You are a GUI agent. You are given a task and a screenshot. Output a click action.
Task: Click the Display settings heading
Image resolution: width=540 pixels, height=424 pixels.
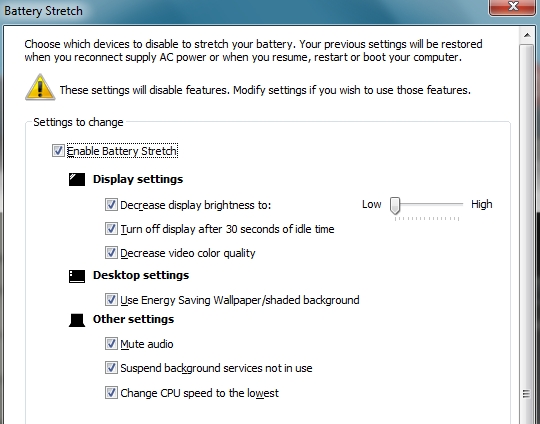138,179
